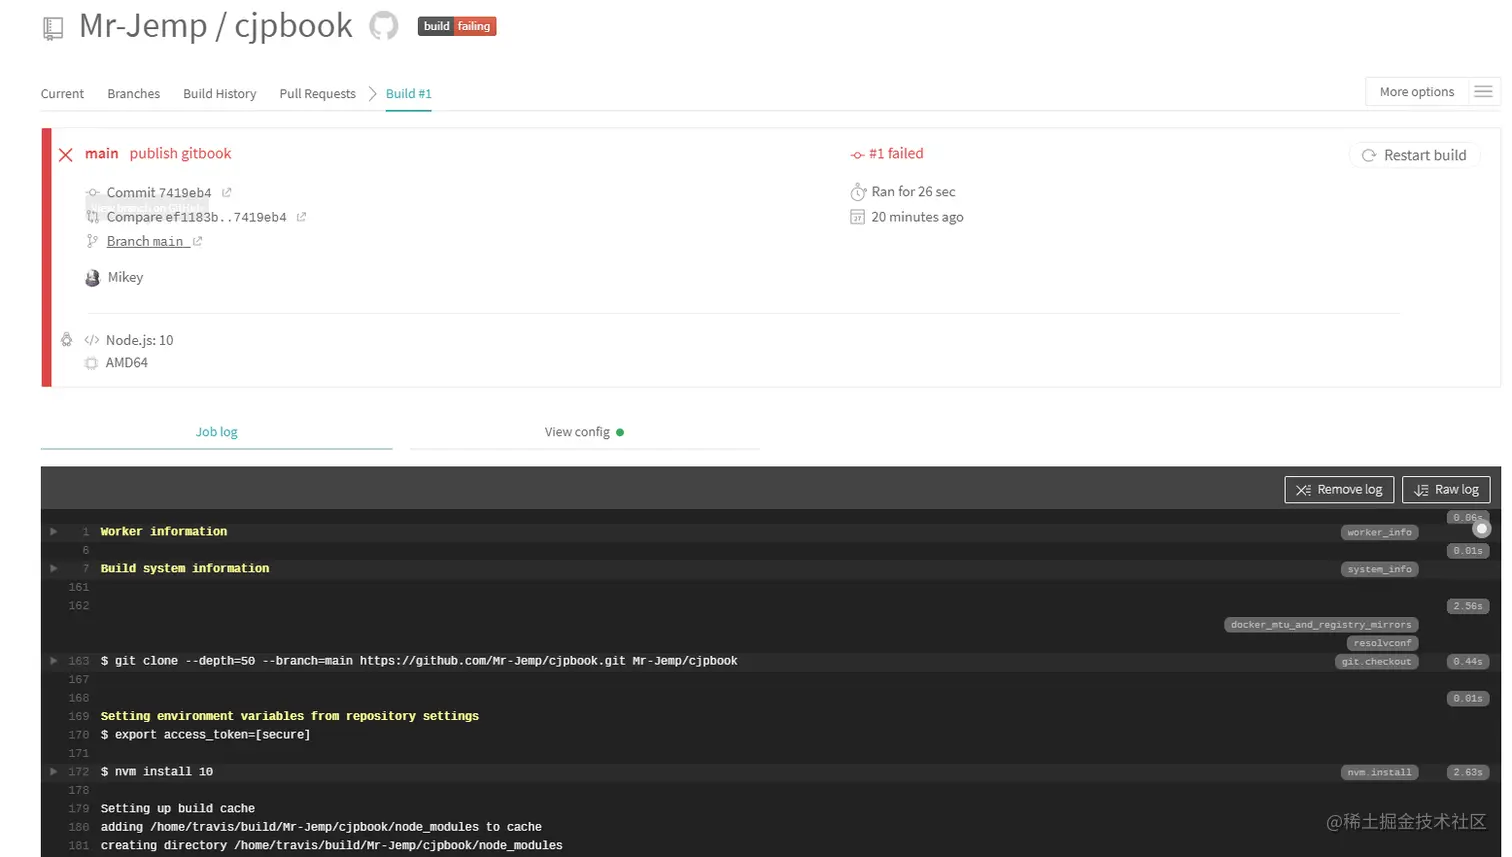Click the docker_mtu_and_registry_mirrors log tag
1512x857 pixels.
[1321, 624]
